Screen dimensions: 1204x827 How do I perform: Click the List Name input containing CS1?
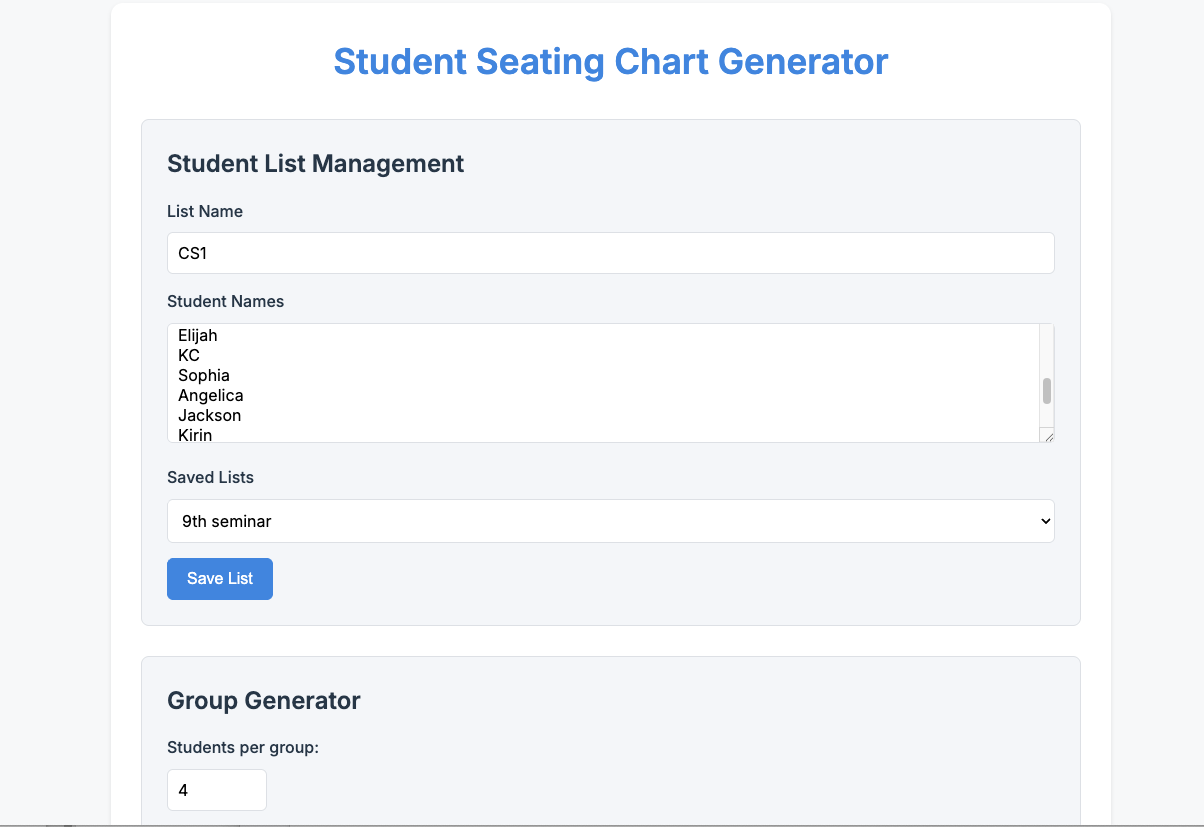click(x=611, y=253)
